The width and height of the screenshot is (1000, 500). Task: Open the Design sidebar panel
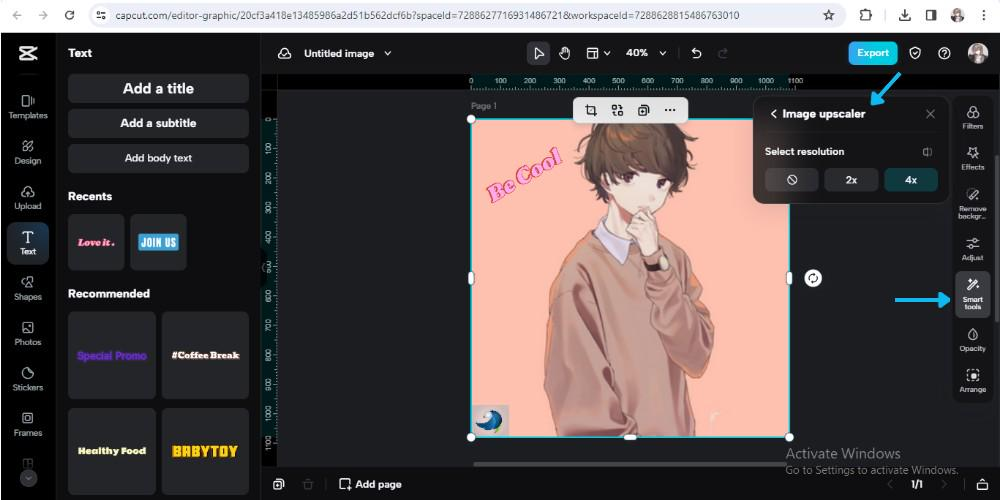(x=27, y=152)
